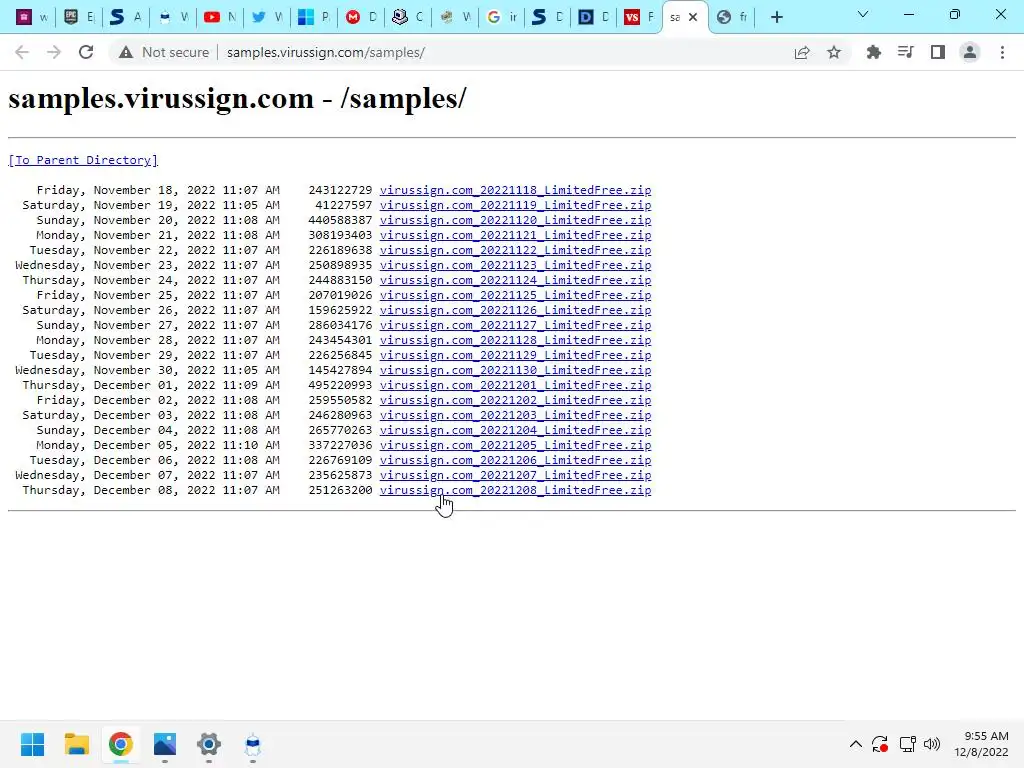Screen dimensions: 1024x768
Task: Switch to the last globe-icon tab
Action: [732, 18]
